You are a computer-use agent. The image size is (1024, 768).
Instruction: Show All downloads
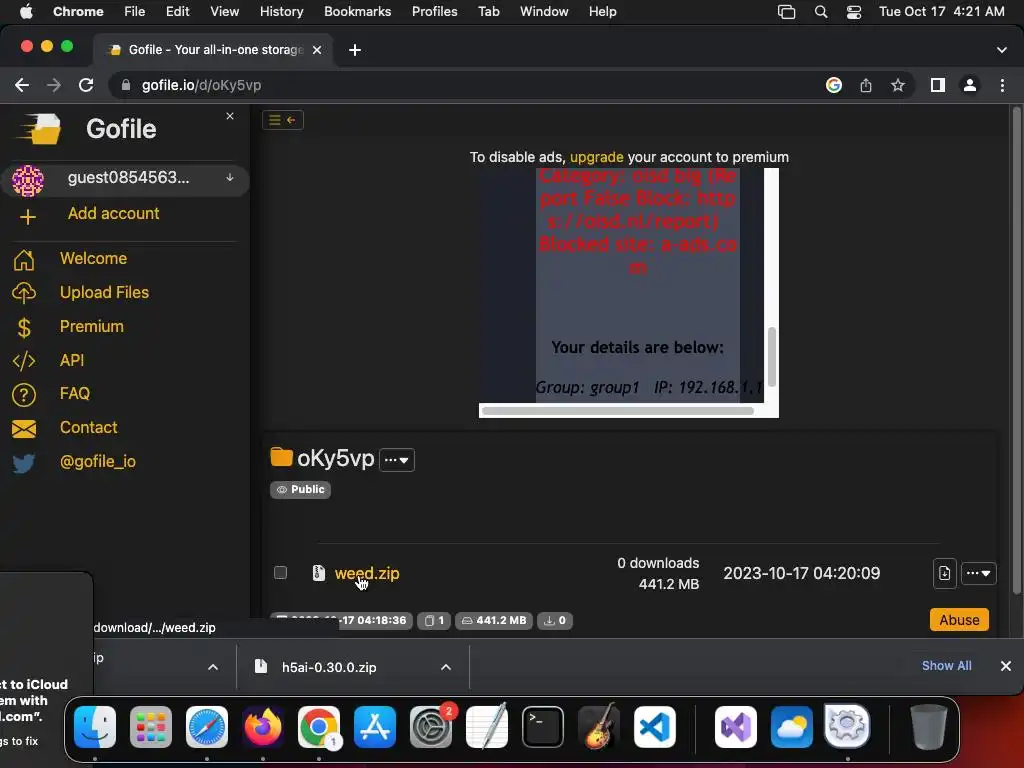coord(946,665)
